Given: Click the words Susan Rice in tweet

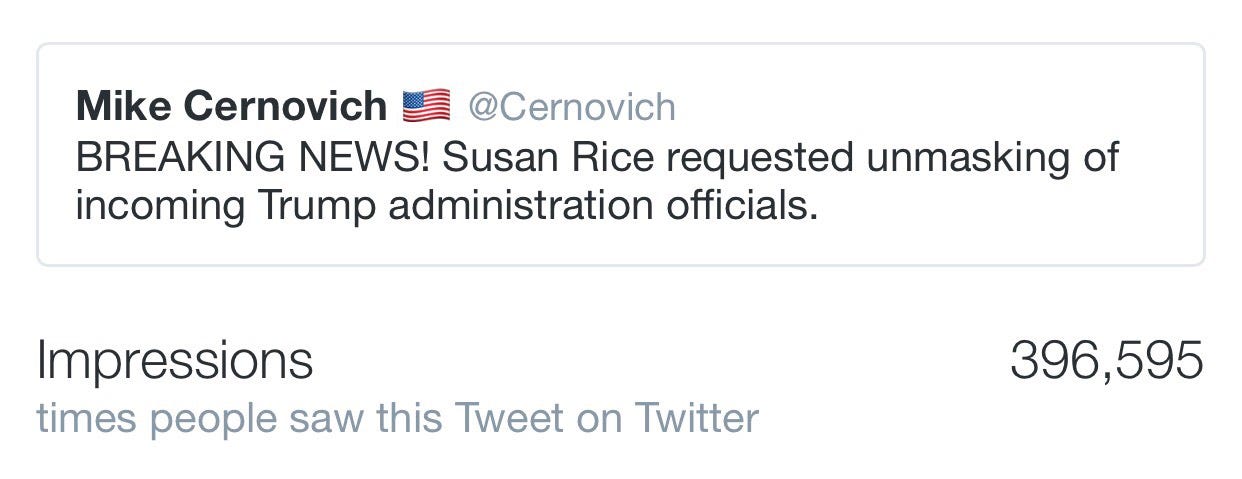Looking at the screenshot, I should point(548,158).
